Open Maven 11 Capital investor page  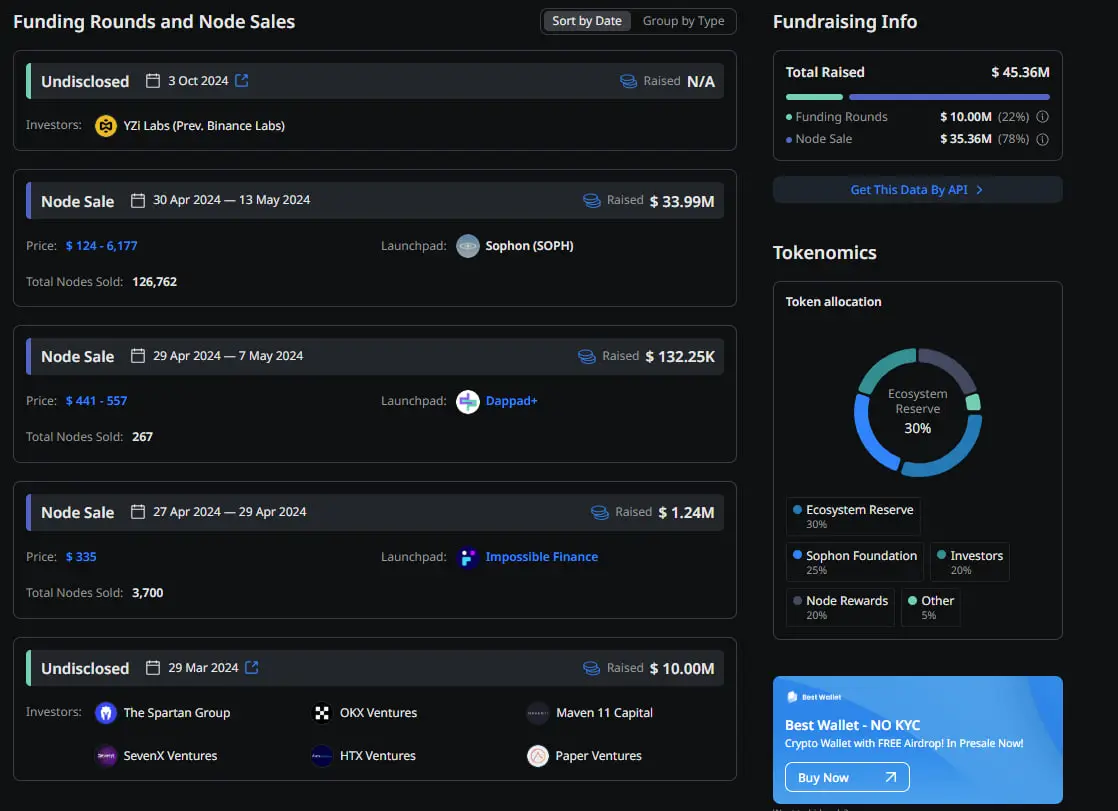tap(605, 713)
